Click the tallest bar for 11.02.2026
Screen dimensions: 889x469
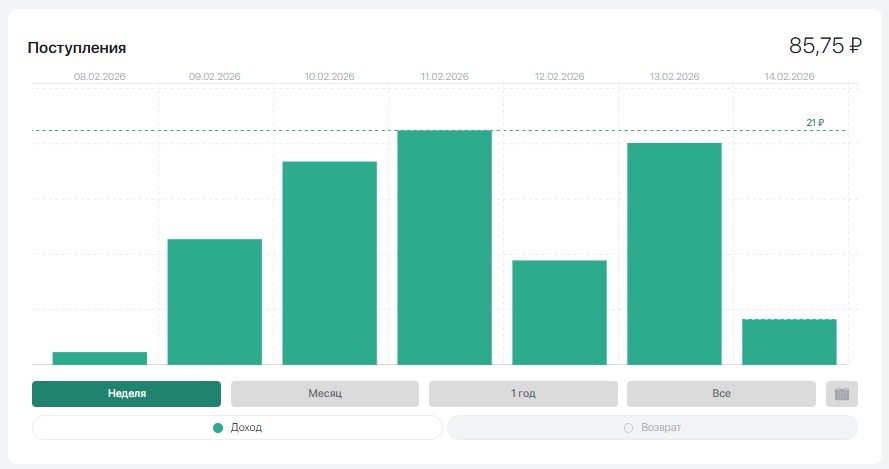pos(444,247)
